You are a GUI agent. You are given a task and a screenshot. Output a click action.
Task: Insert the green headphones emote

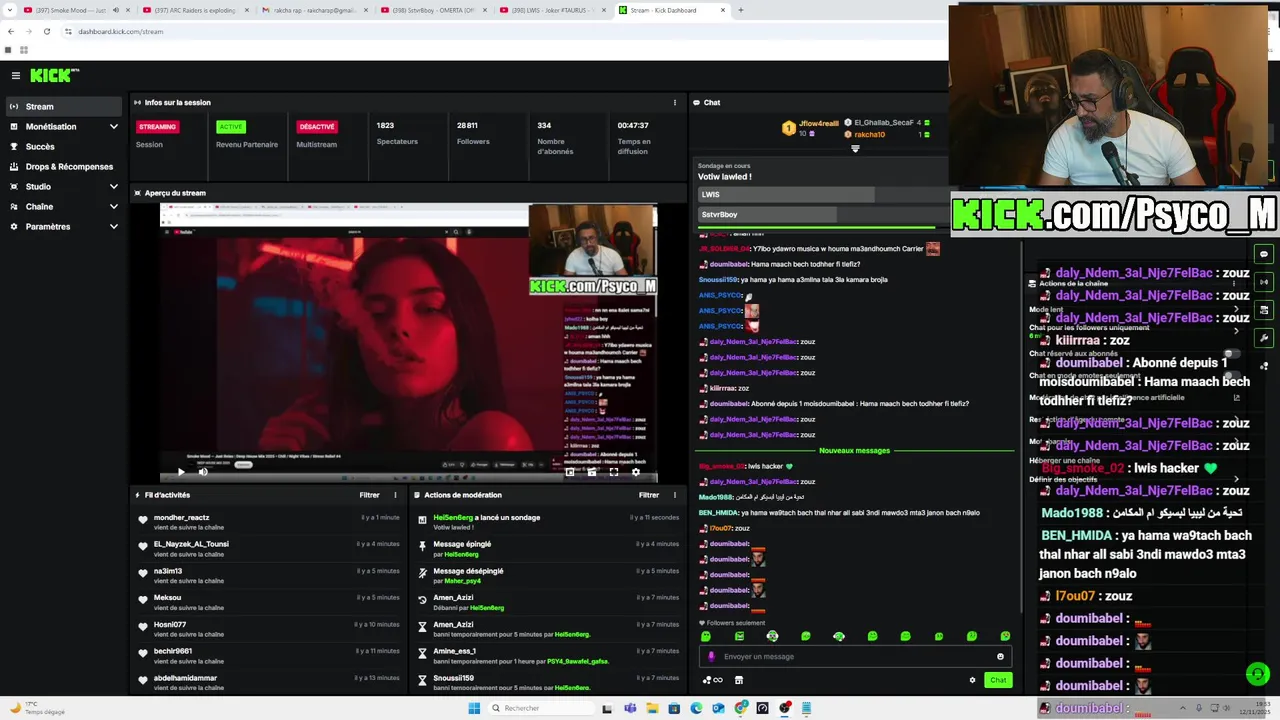(839, 636)
